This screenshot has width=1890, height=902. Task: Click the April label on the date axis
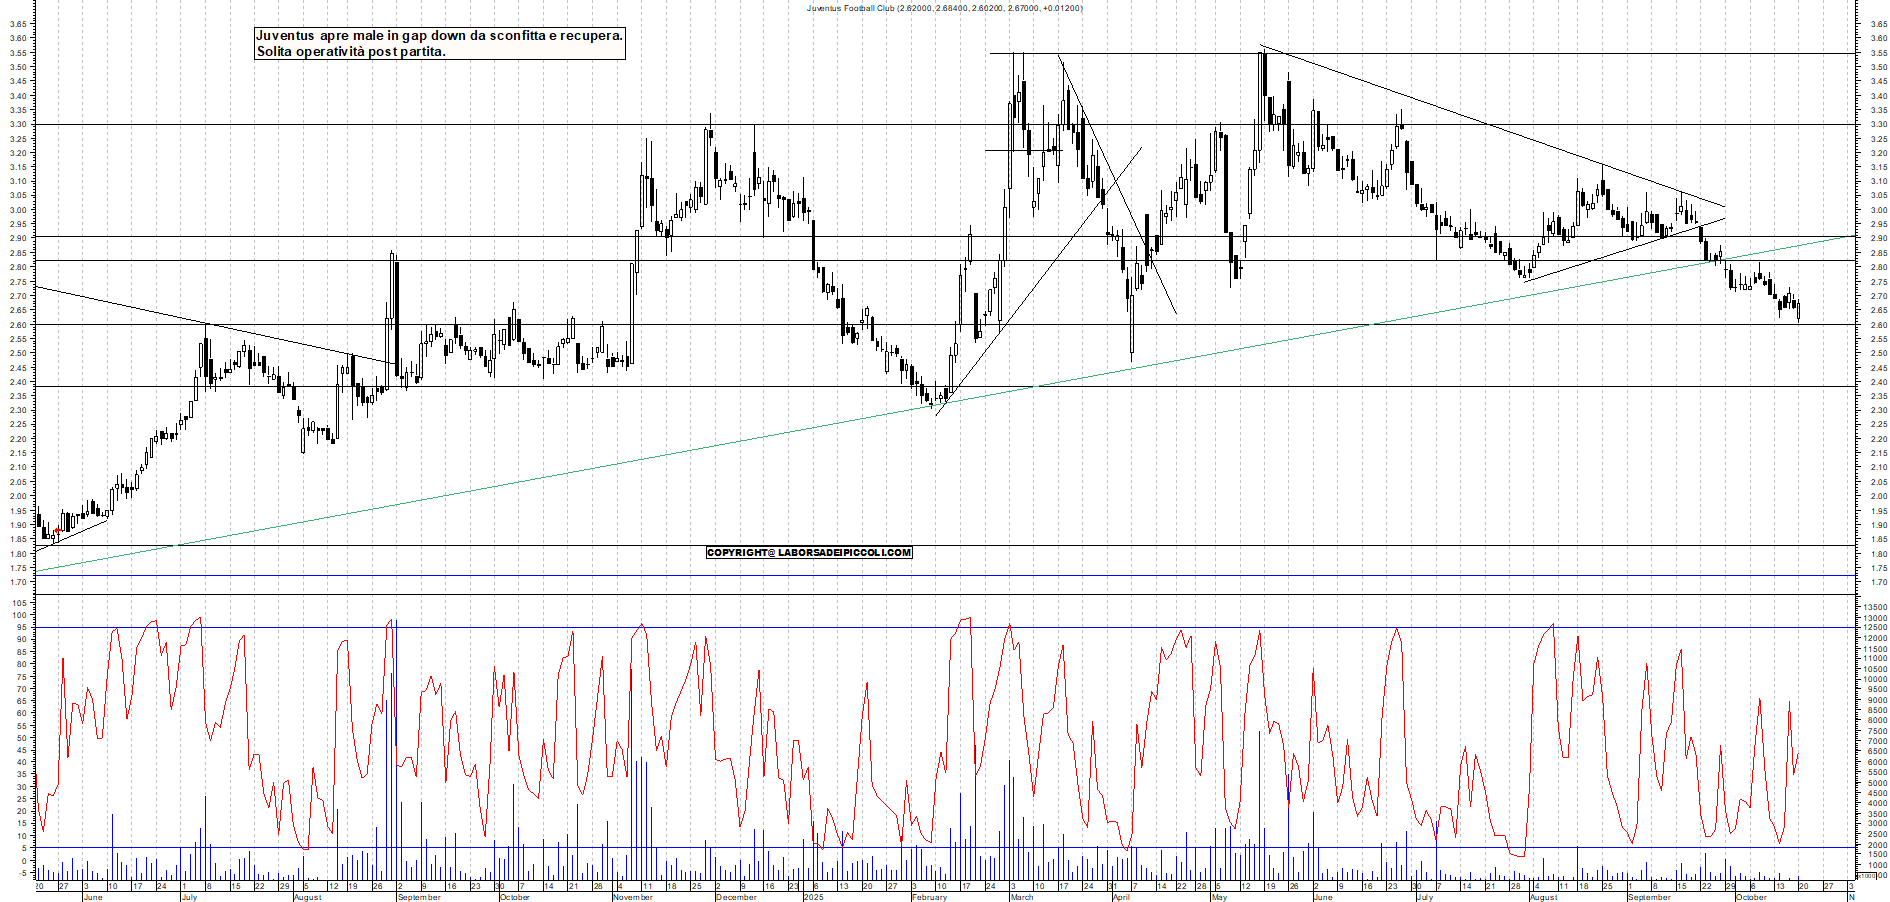[x=1121, y=897]
